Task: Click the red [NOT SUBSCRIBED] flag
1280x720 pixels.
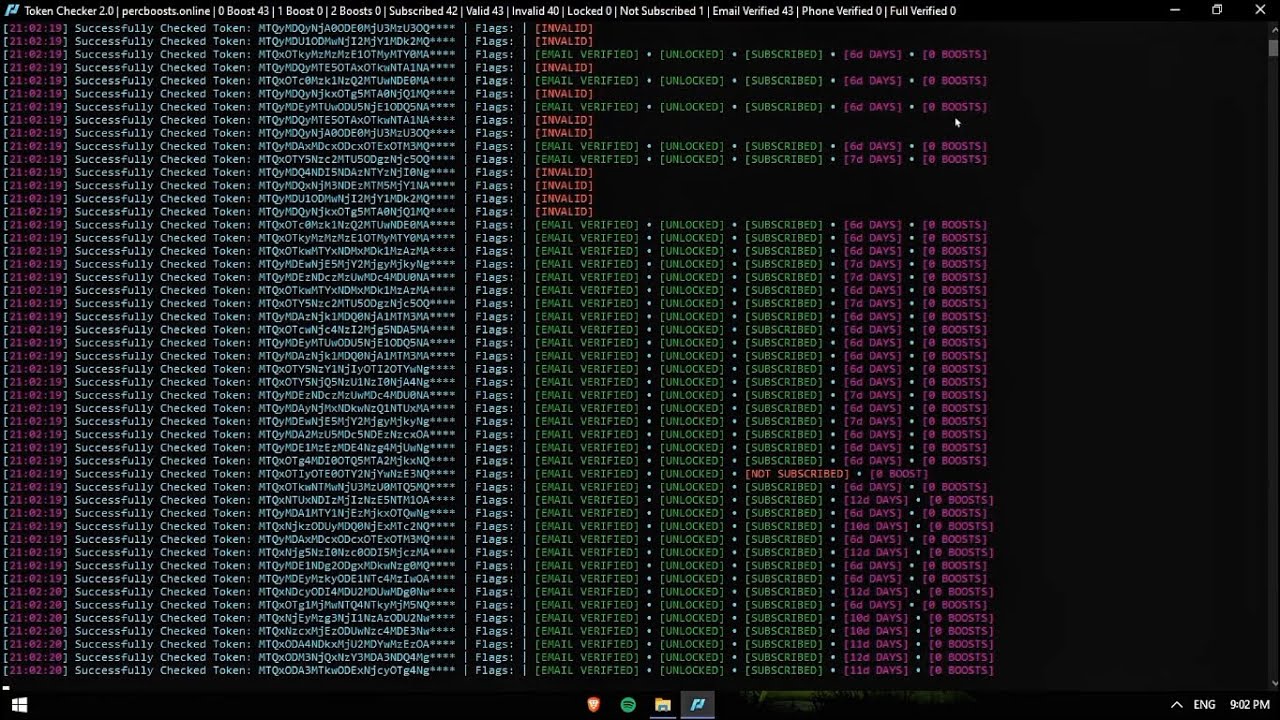Action: pos(796,474)
